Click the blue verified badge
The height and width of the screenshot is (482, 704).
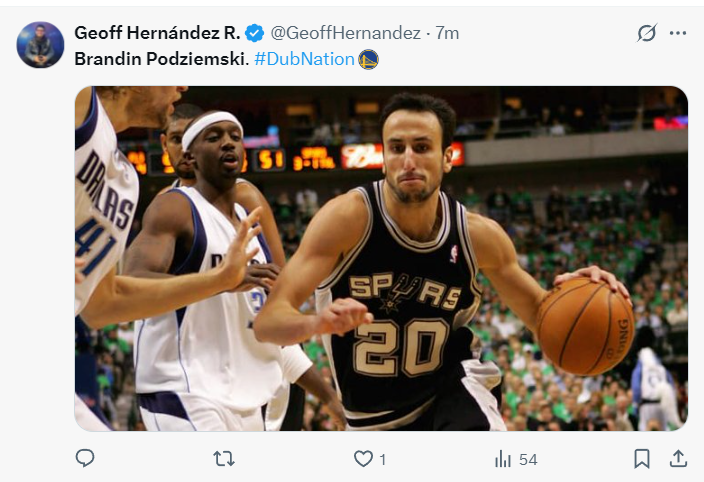coord(255,33)
